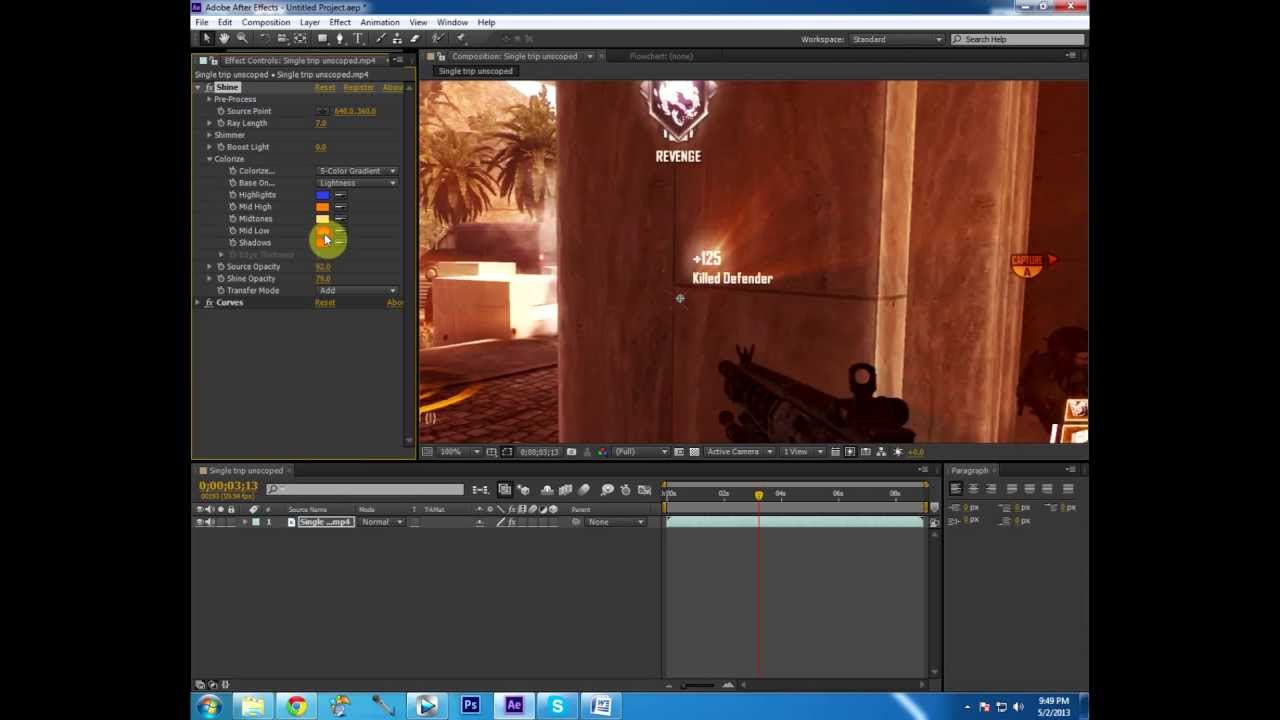Click the Source Point coordinates value
The height and width of the screenshot is (720, 1280).
point(355,111)
